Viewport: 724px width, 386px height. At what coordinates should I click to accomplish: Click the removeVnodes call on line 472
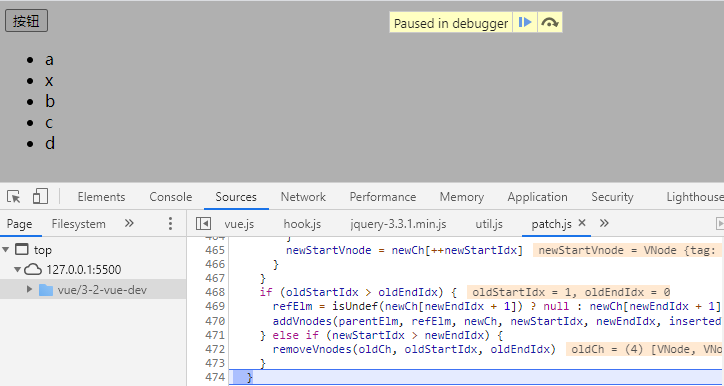414,349
